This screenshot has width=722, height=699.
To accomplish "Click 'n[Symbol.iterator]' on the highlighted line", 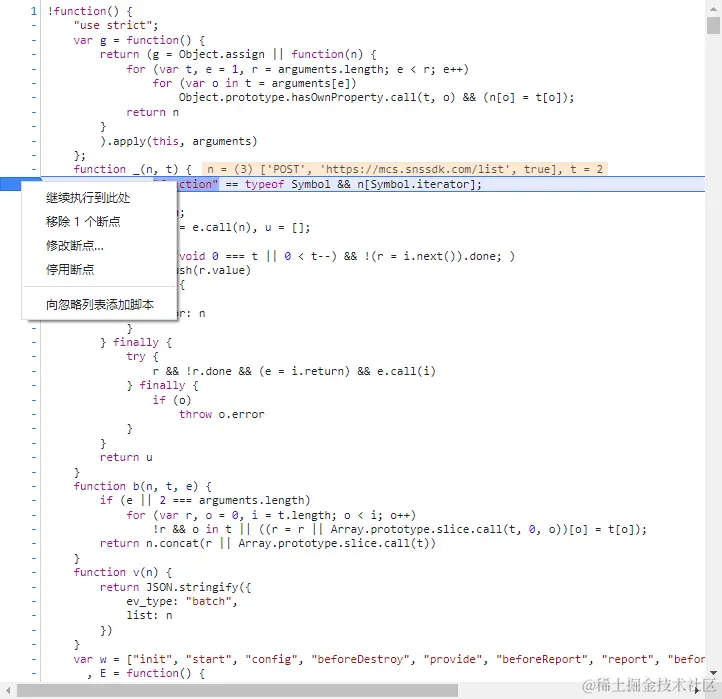I will point(416,184).
